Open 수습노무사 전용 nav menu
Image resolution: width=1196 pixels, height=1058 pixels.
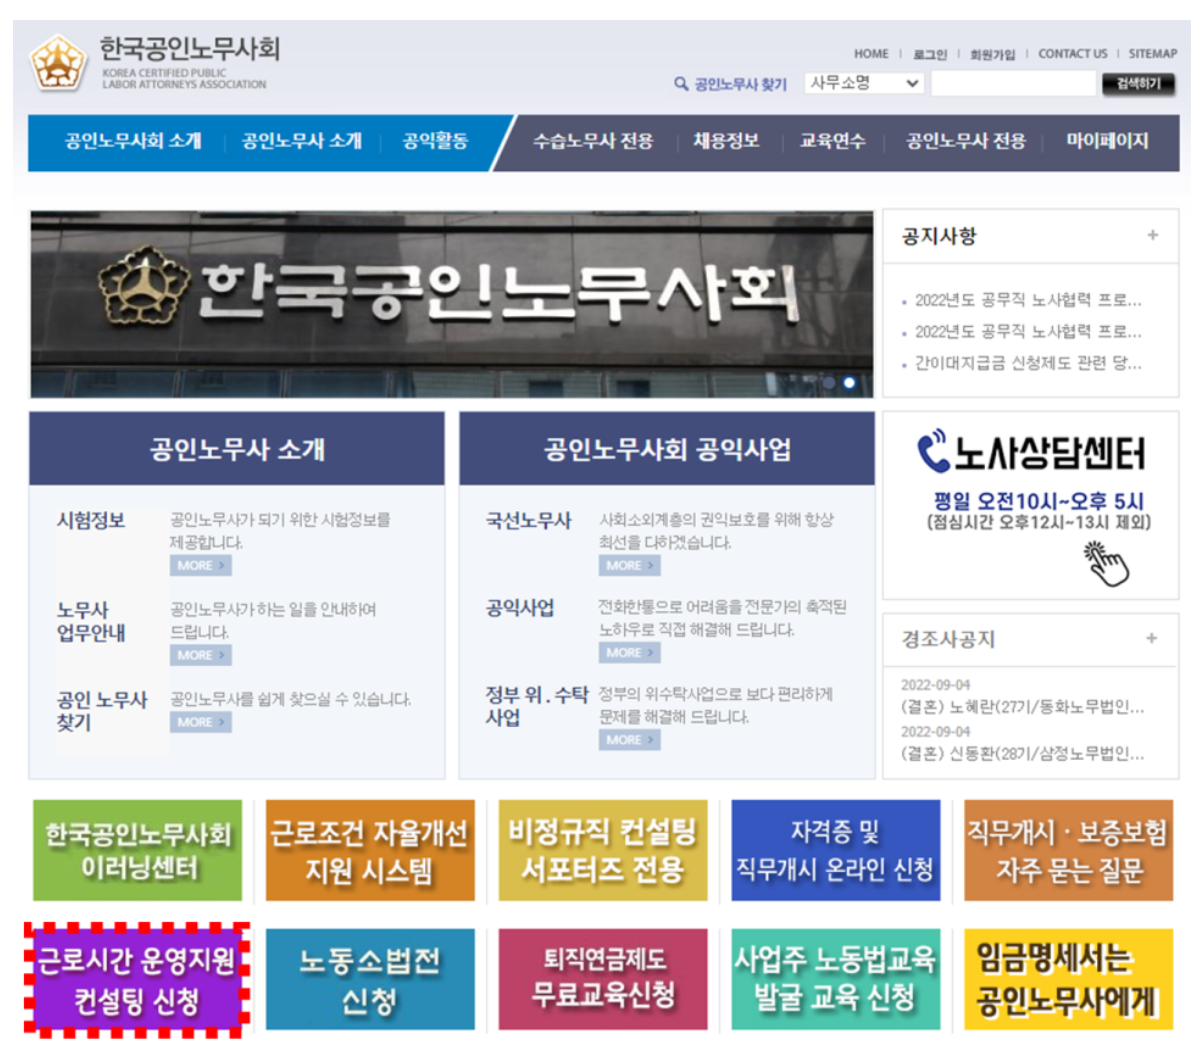pos(593,141)
